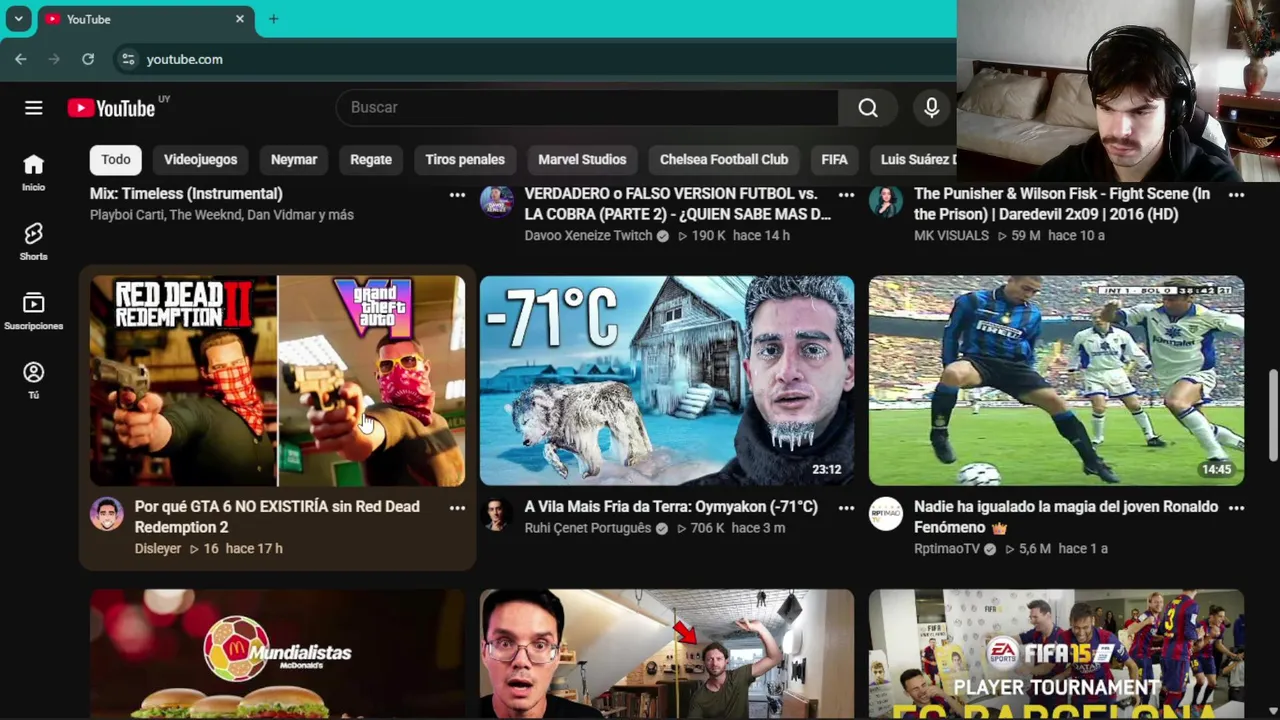Start voice search with microphone

click(x=932, y=108)
